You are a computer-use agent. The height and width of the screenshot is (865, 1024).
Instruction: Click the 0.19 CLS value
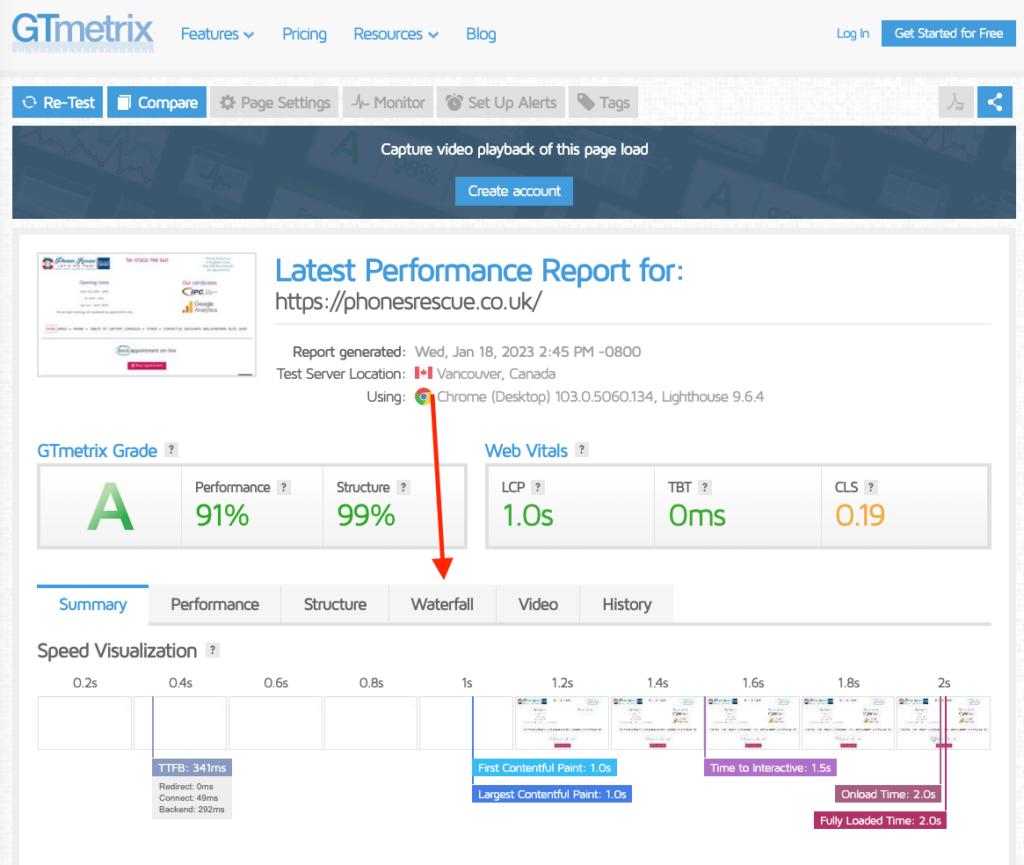pyautogui.click(x=860, y=516)
